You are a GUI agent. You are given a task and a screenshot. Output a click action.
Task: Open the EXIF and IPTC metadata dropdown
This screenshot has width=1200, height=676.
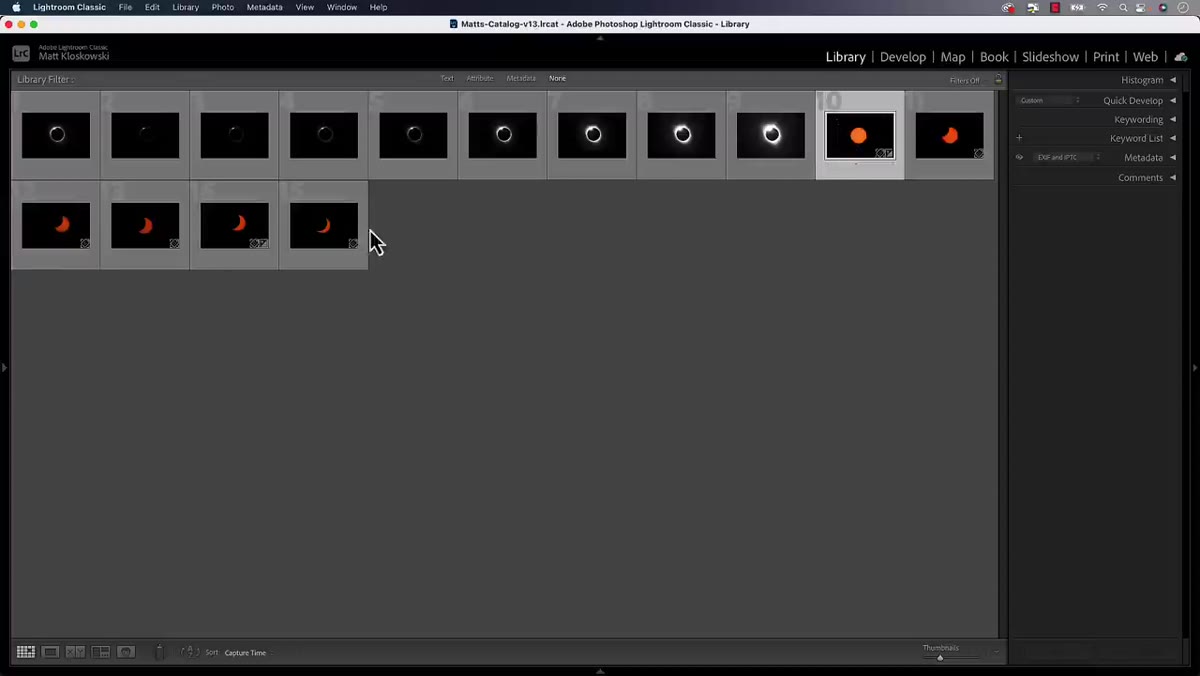pos(1066,157)
